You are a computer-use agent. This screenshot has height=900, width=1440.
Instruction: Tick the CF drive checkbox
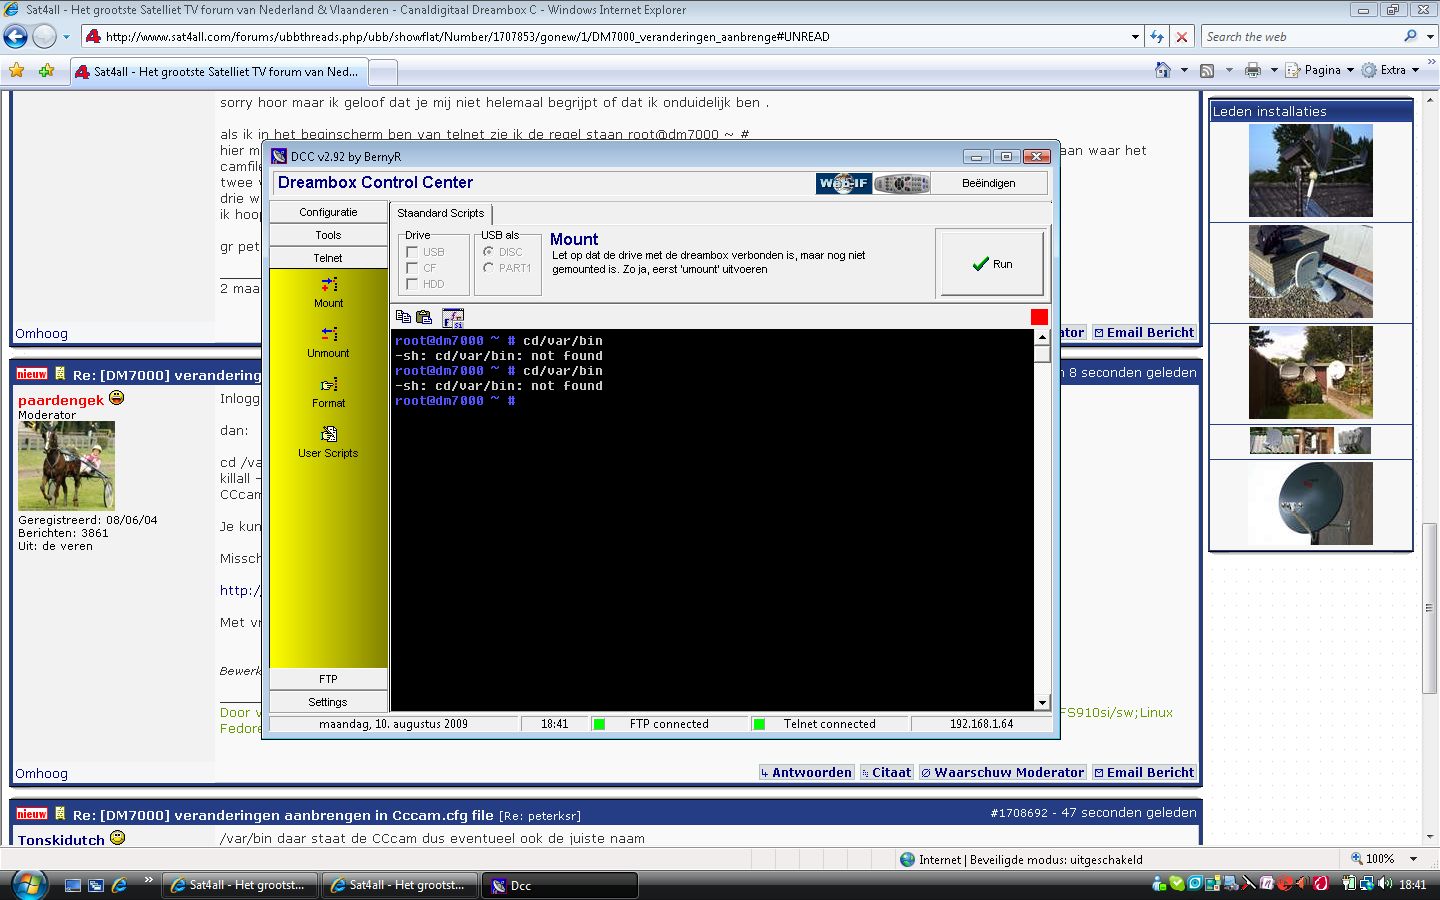tap(412, 268)
